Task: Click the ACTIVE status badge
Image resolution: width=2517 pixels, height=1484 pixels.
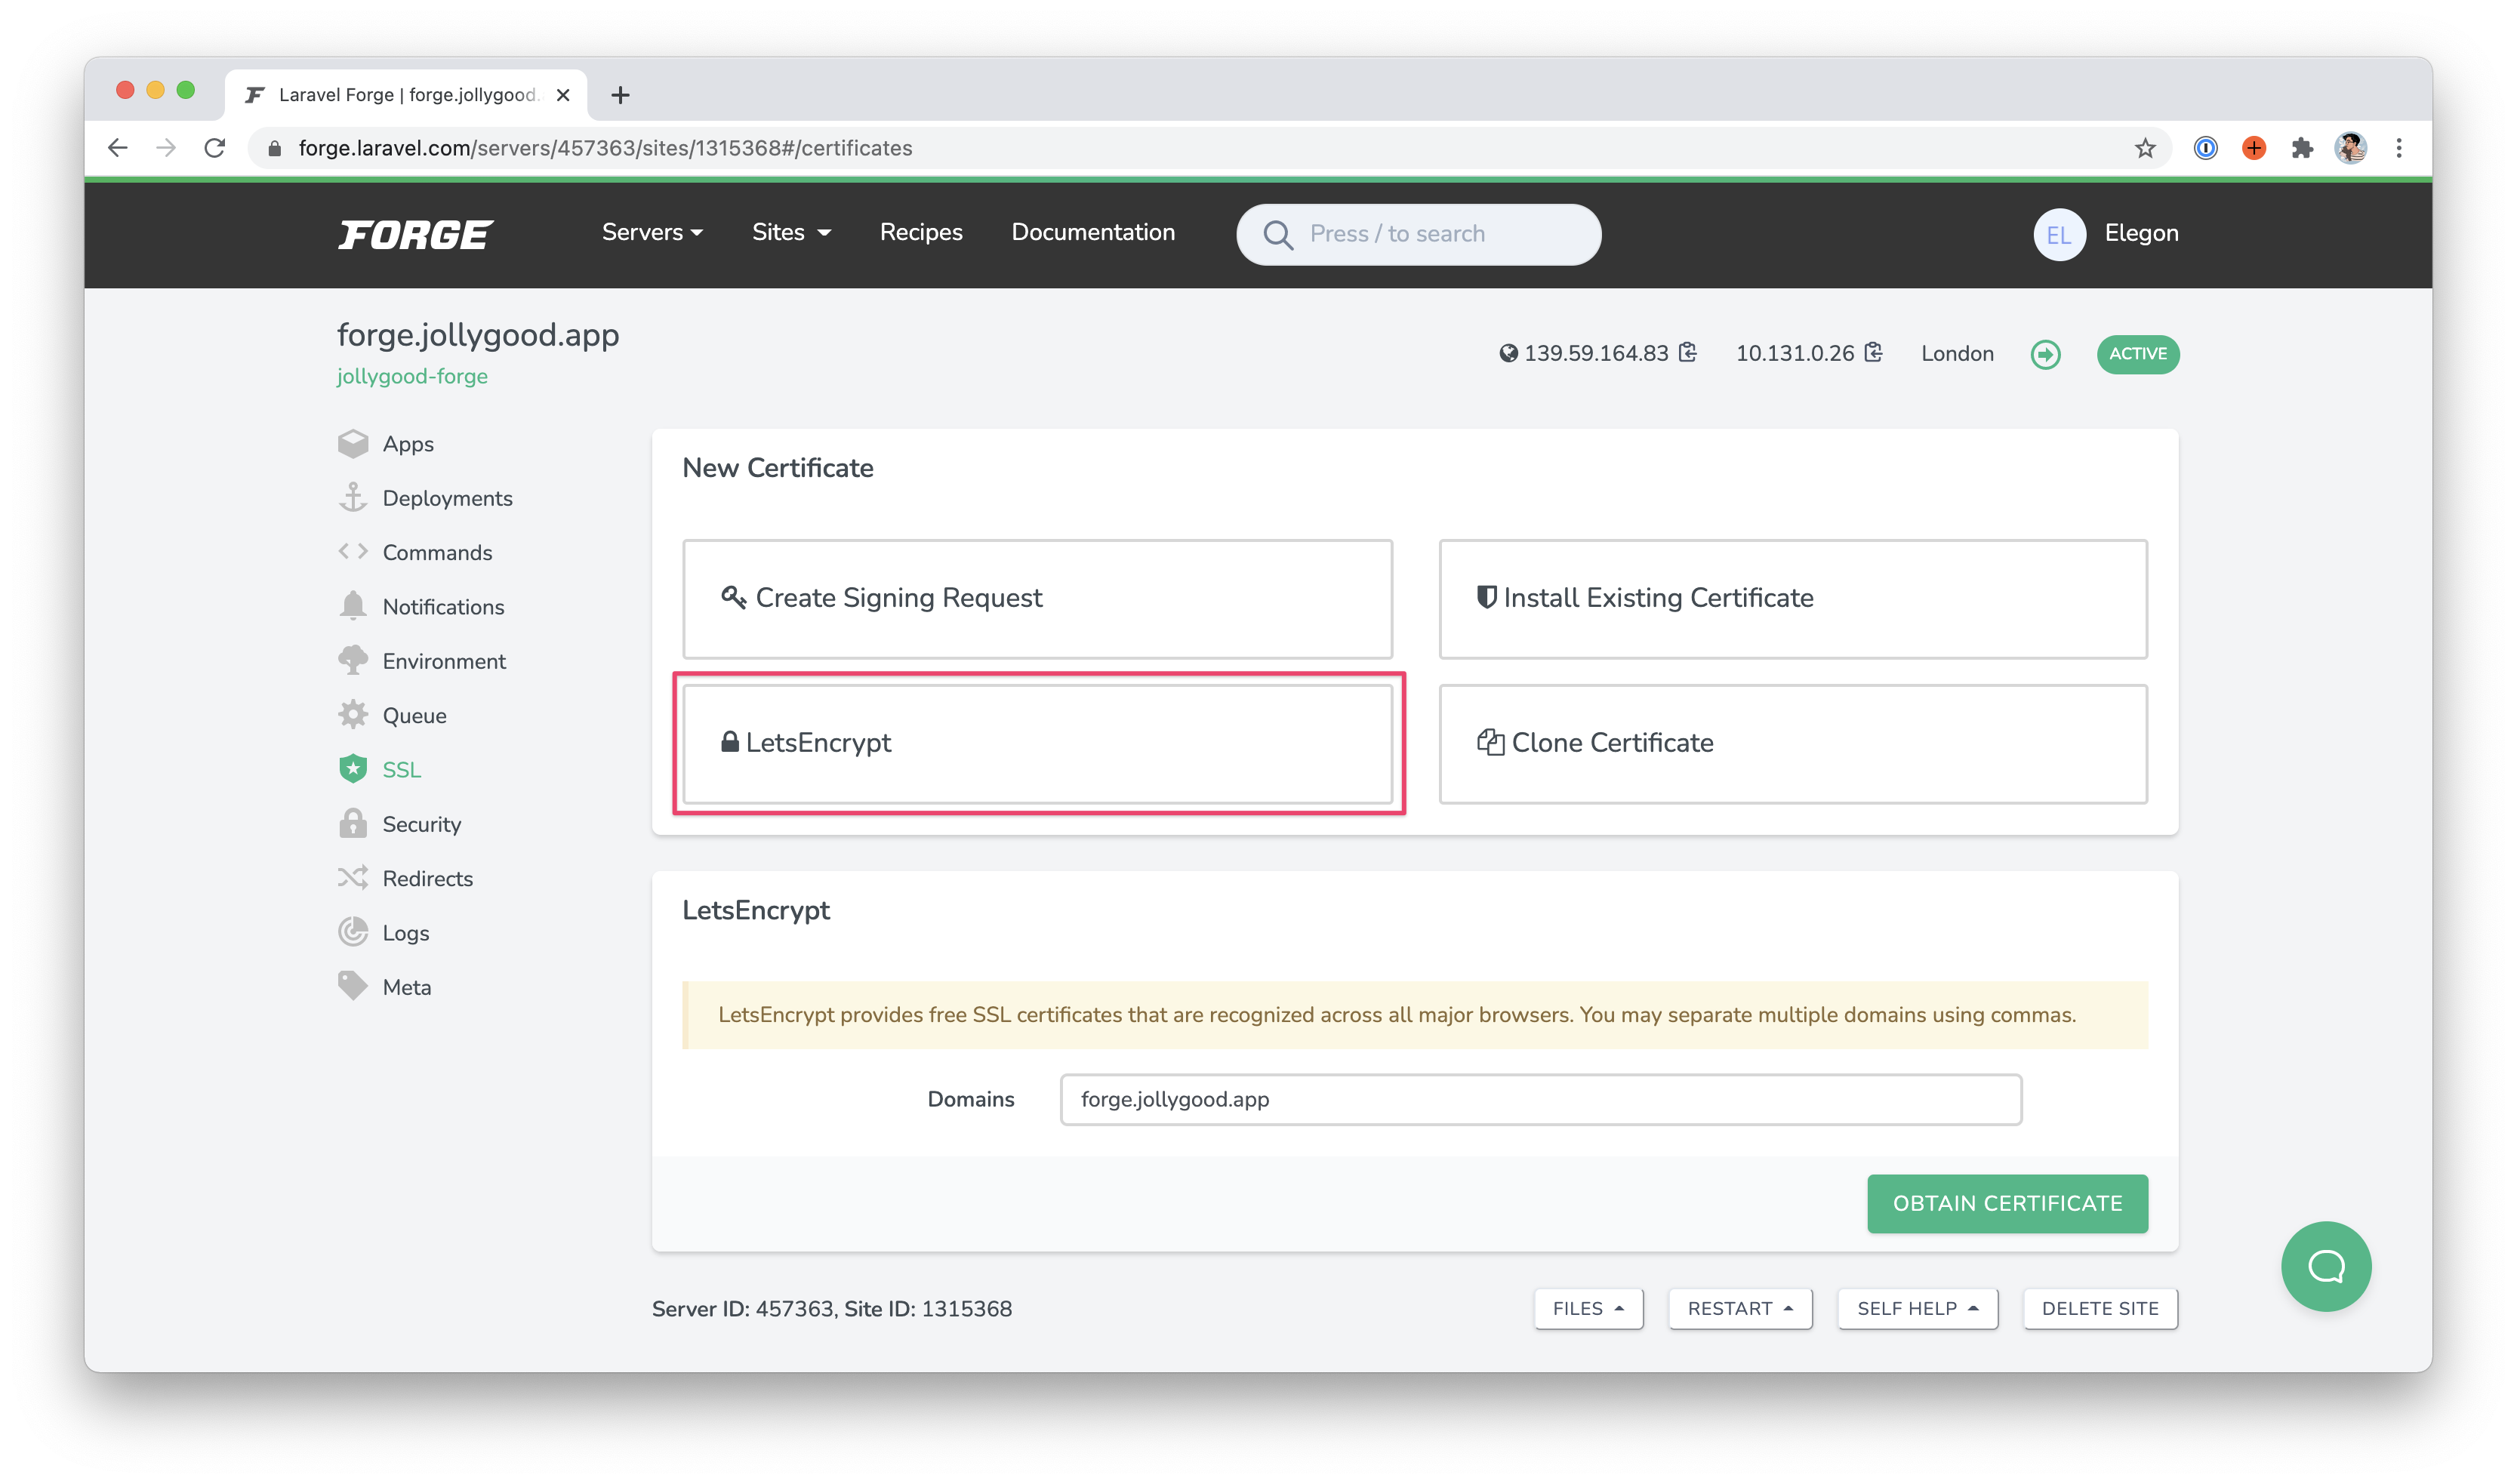Action: pyautogui.click(x=2138, y=354)
